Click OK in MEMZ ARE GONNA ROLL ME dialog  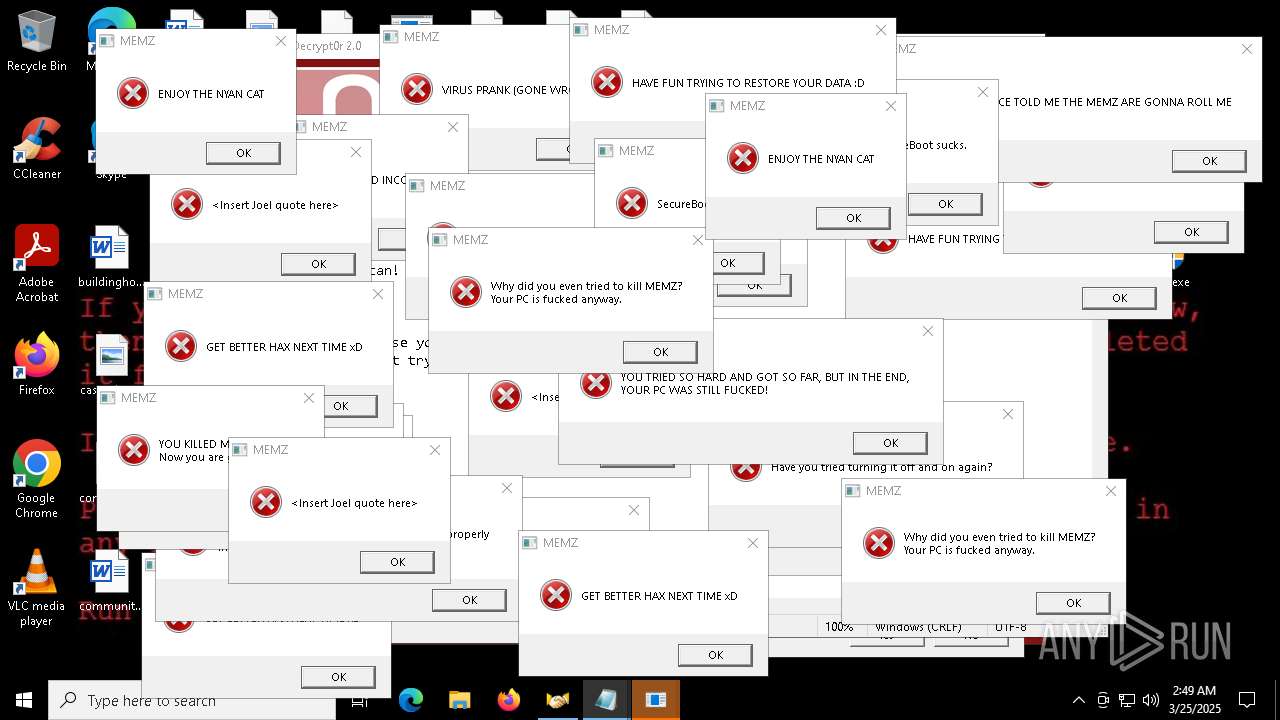(x=1209, y=161)
